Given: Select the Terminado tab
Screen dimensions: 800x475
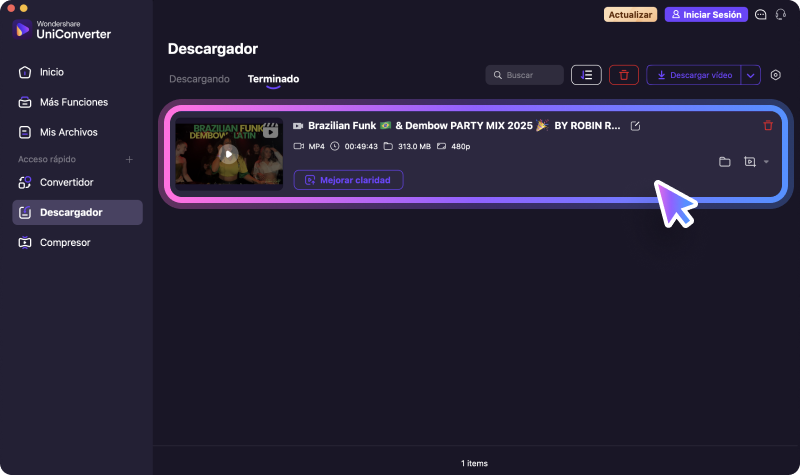Looking at the screenshot, I should pyautogui.click(x=273, y=79).
